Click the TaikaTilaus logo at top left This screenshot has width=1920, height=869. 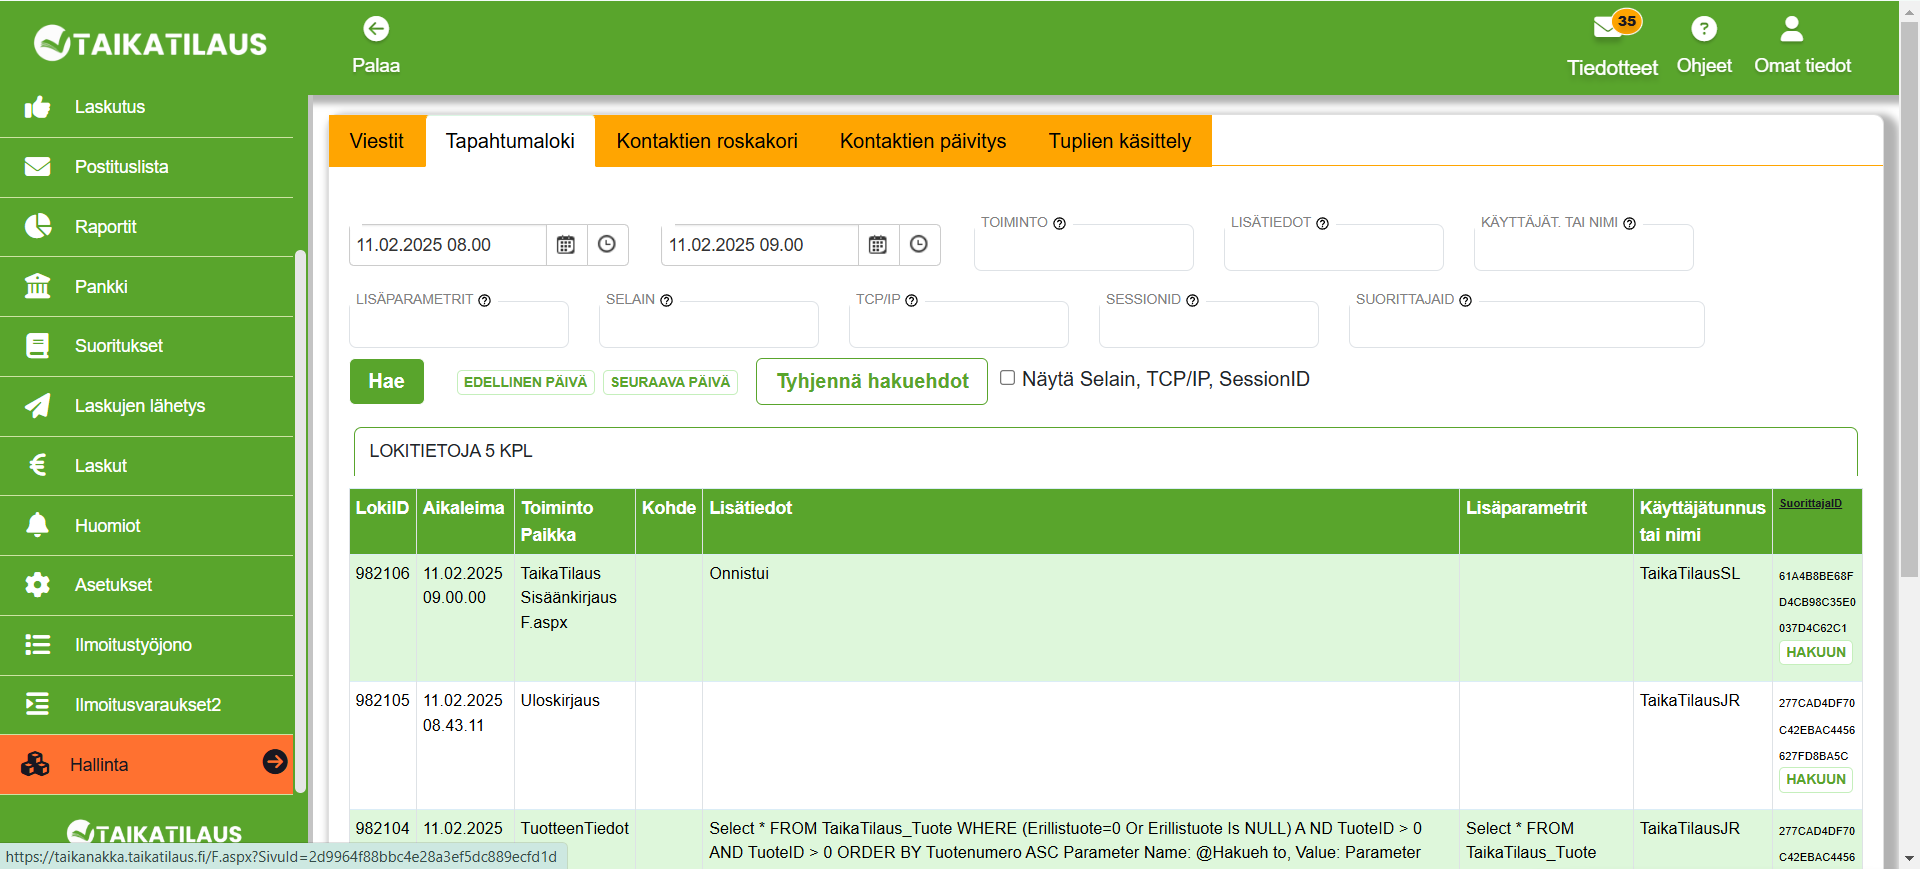coord(150,43)
